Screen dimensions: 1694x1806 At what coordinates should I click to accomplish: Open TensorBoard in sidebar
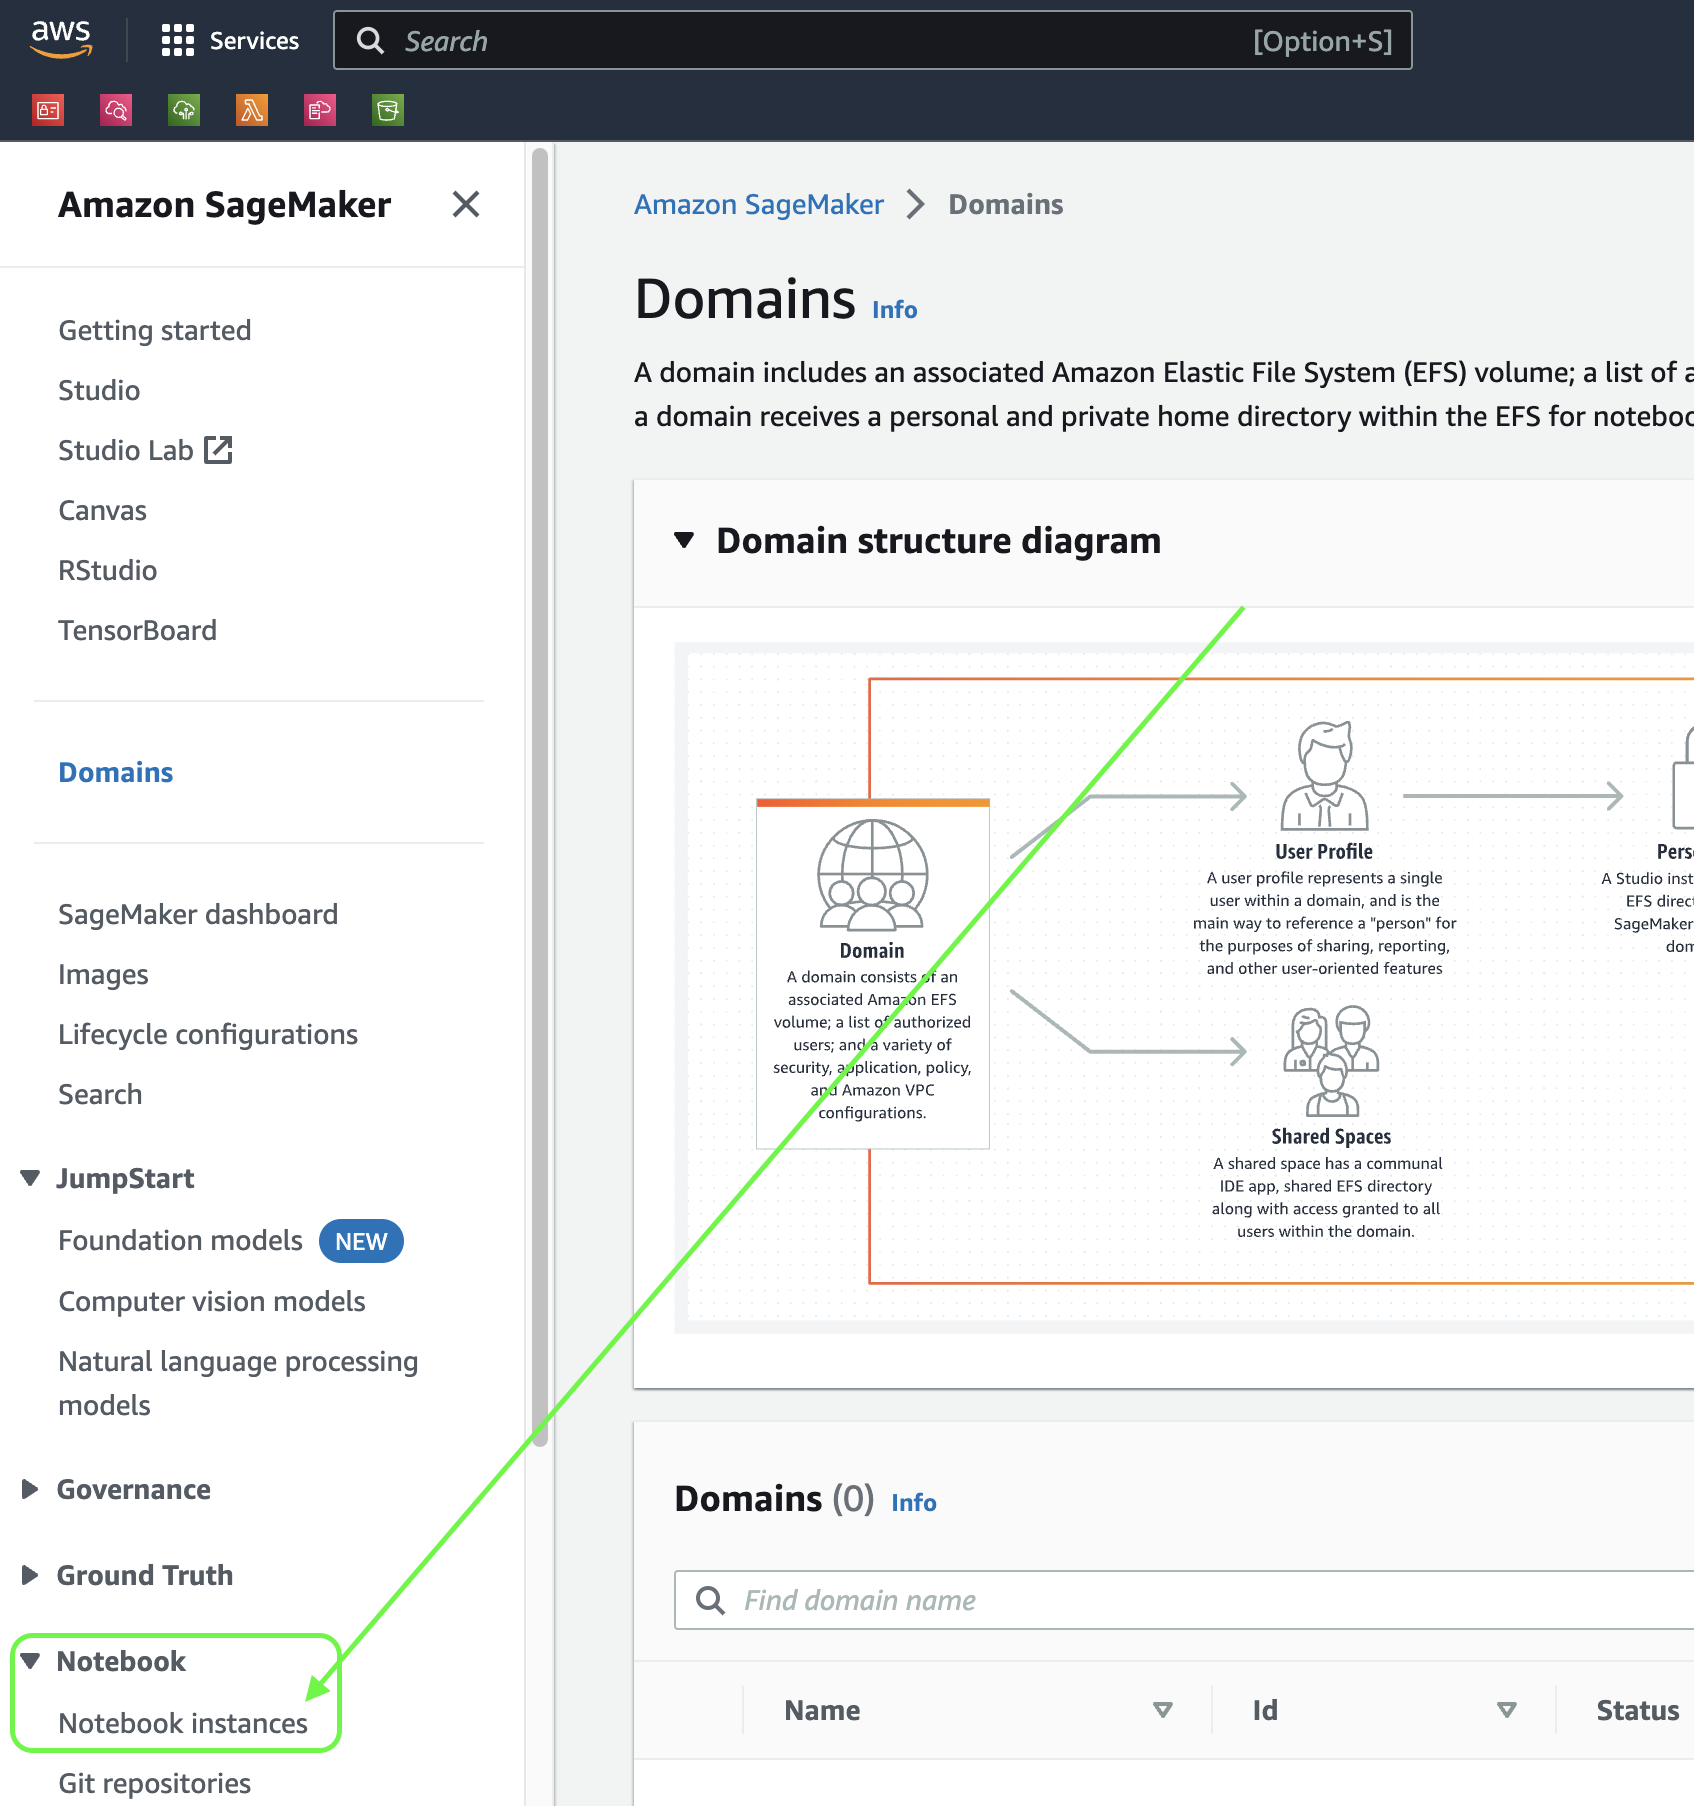[x=138, y=630]
